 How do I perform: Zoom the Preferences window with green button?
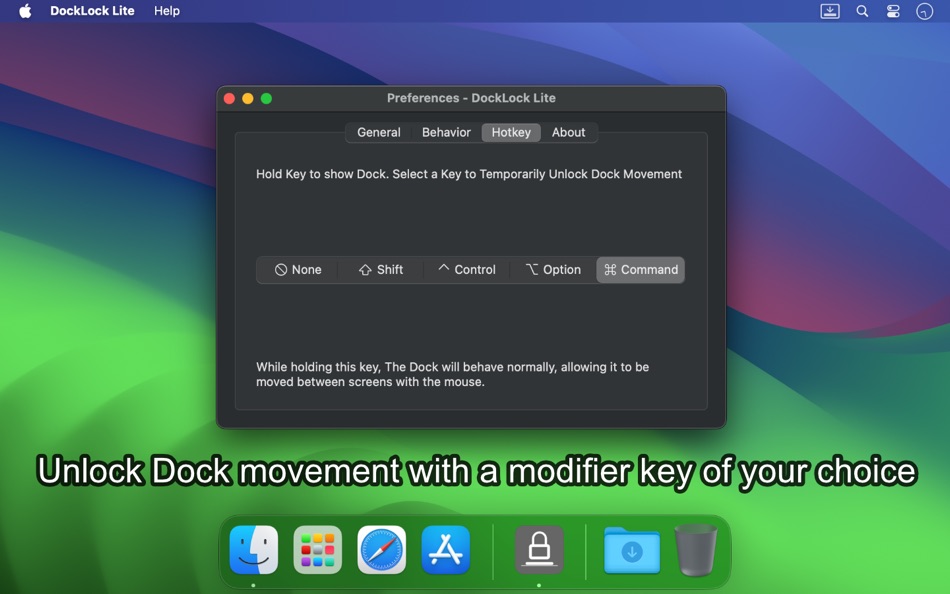[266, 98]
